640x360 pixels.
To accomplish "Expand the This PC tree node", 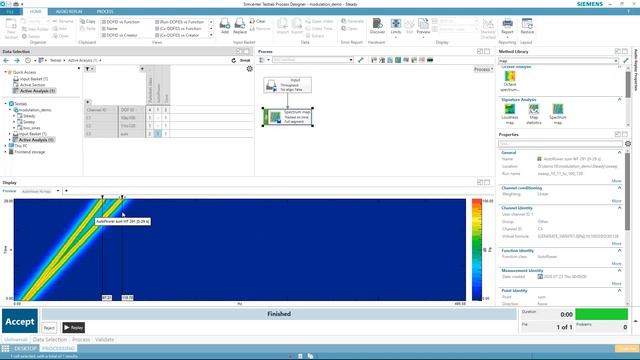I will click(x=5, y=146).
